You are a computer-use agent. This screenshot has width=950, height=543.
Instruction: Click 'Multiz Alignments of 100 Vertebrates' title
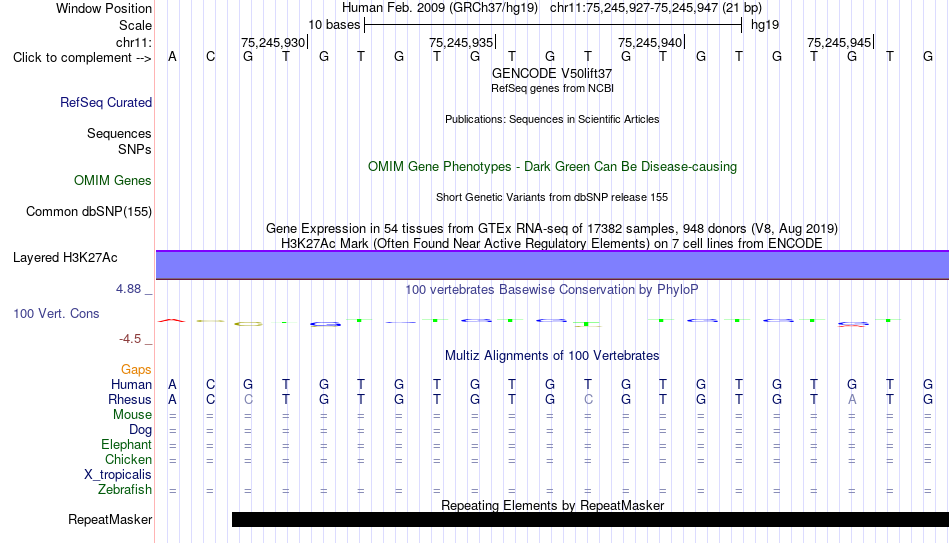552,356
